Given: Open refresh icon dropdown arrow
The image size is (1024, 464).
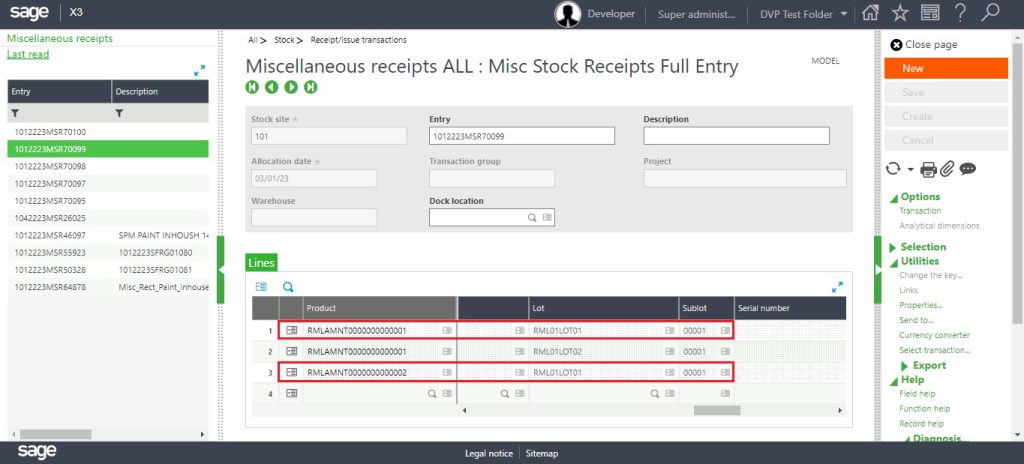Looking at the screenshot, I should tap(910, 169).
